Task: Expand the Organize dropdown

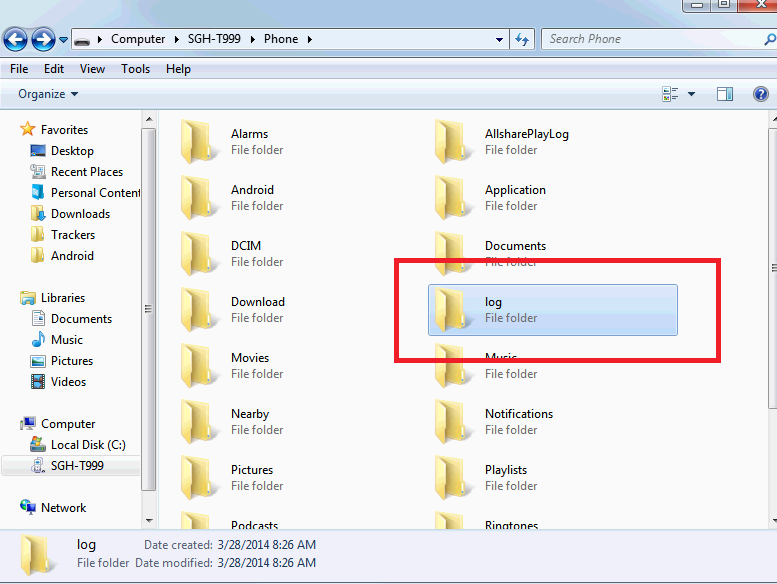Action: 48,94
